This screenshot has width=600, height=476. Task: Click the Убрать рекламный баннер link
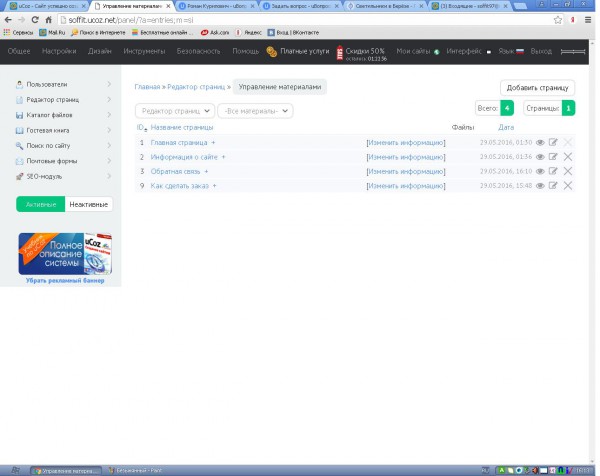click(x=65, y=280)
